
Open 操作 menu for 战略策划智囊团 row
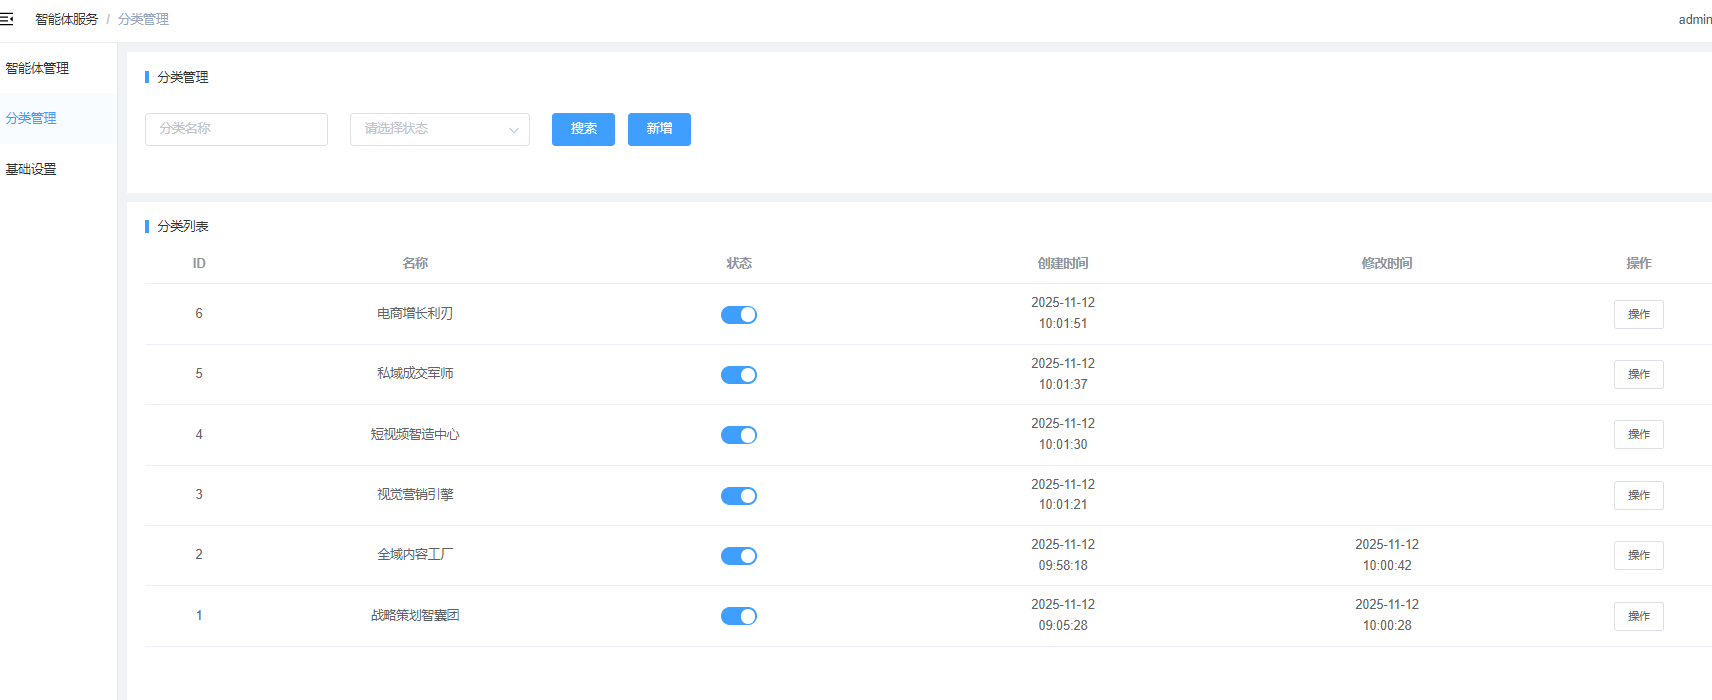click(x=1638, y=616)
